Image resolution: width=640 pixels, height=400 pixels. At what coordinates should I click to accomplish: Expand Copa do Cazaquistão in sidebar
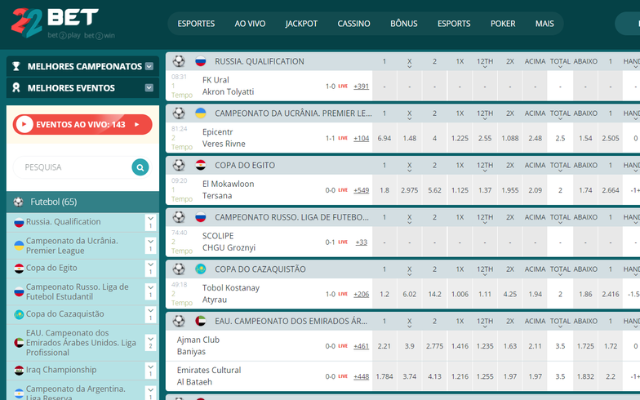pyautogui.click(x=150, y=315)
